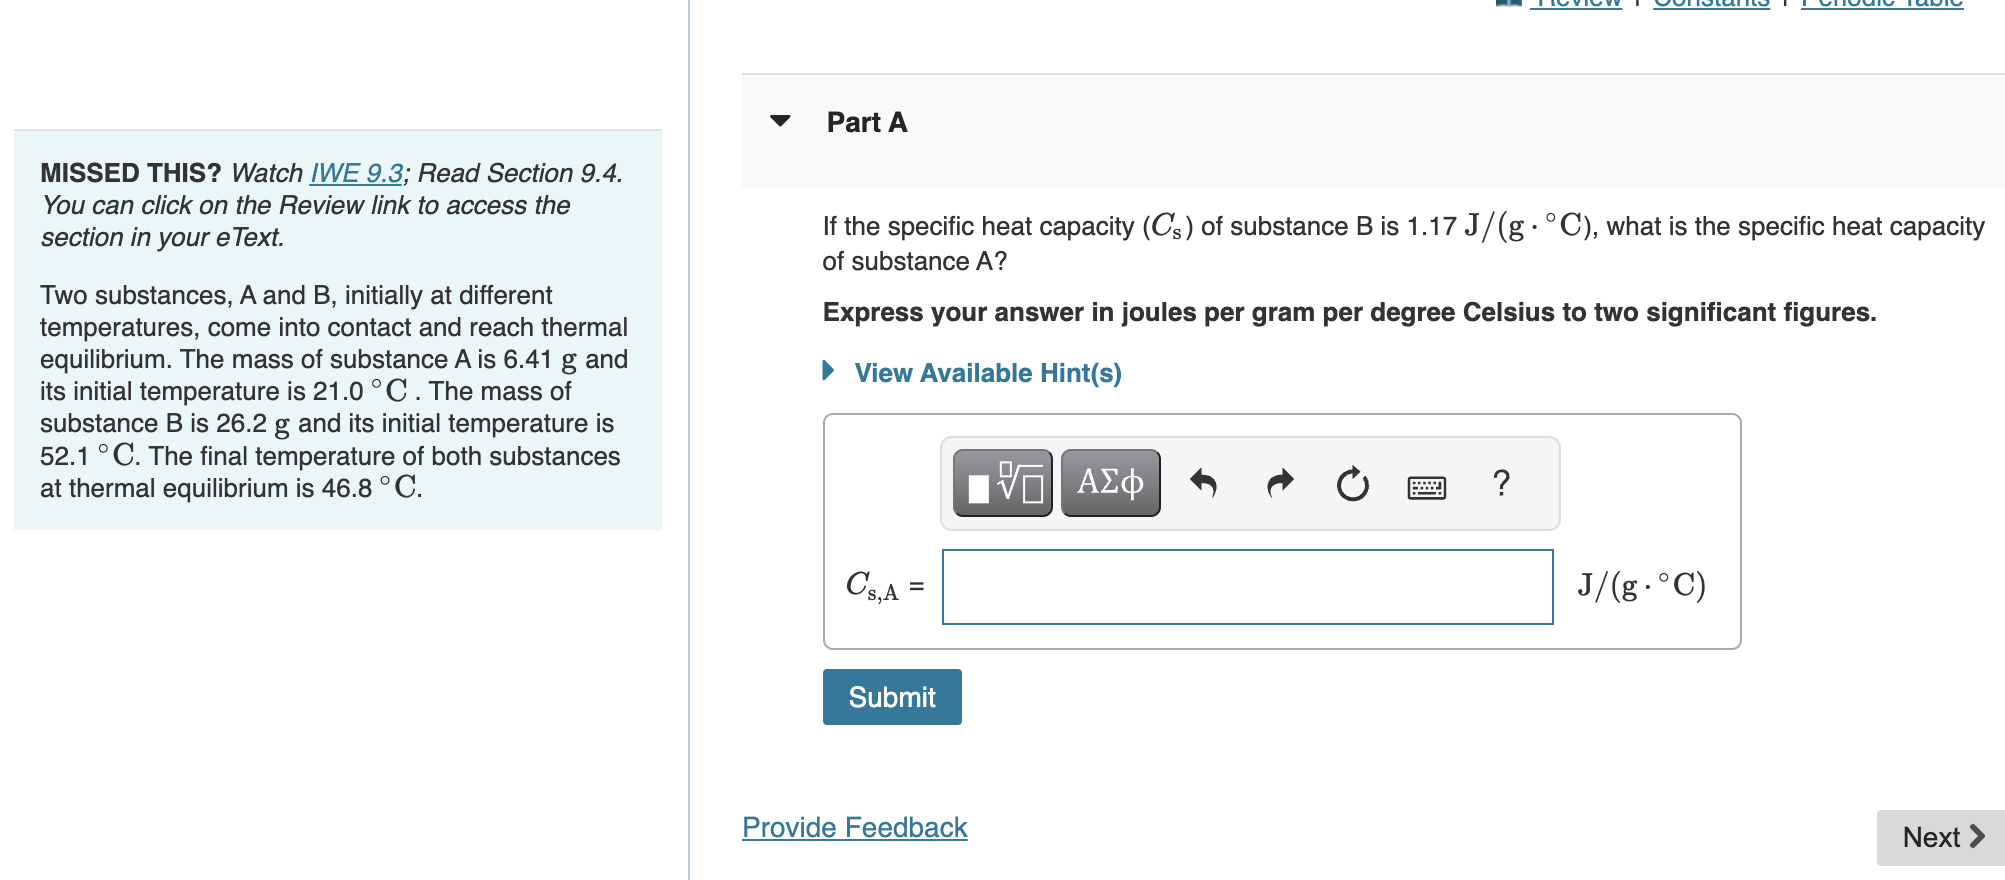
Task: Undo the last equation edit
Action: point(1205,482)
